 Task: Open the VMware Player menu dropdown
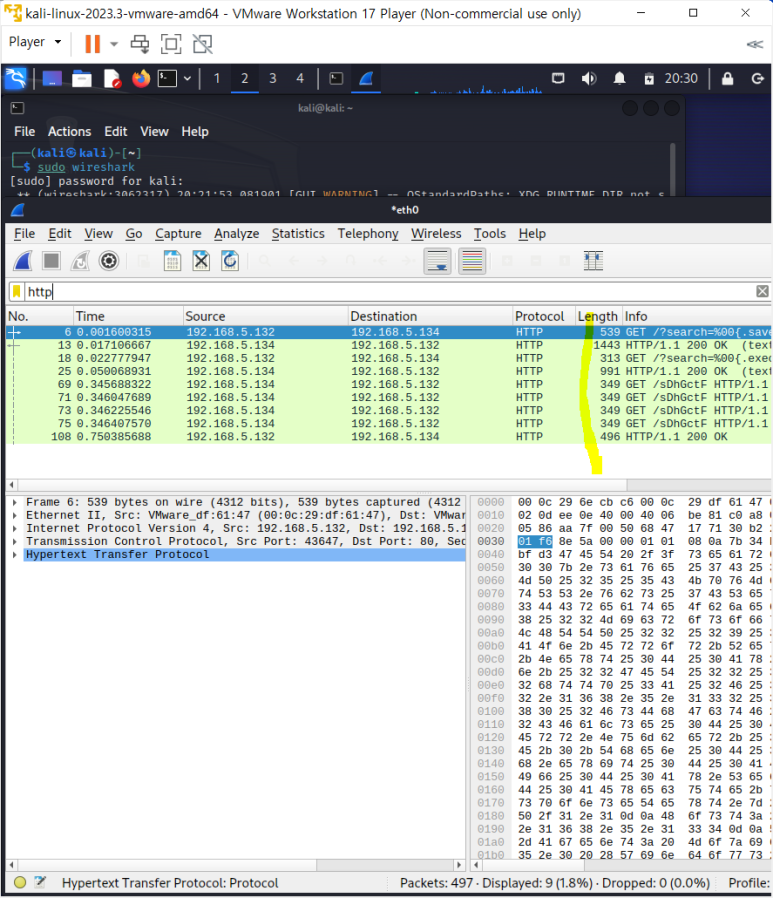[34, 42]
